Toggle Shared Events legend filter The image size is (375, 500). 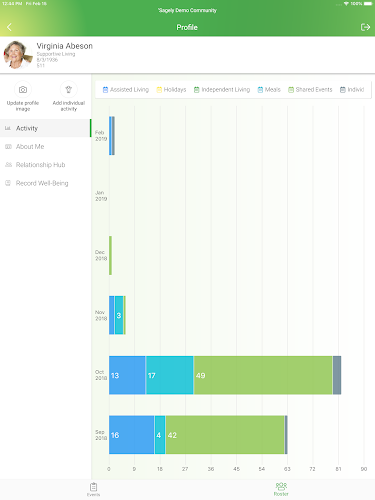coord(310,90)
